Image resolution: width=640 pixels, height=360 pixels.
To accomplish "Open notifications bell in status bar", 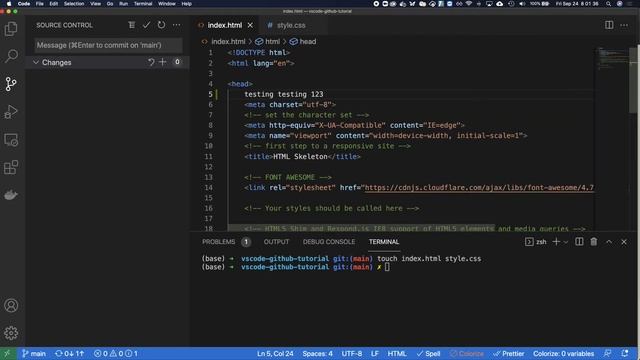I will click(624, 353).
